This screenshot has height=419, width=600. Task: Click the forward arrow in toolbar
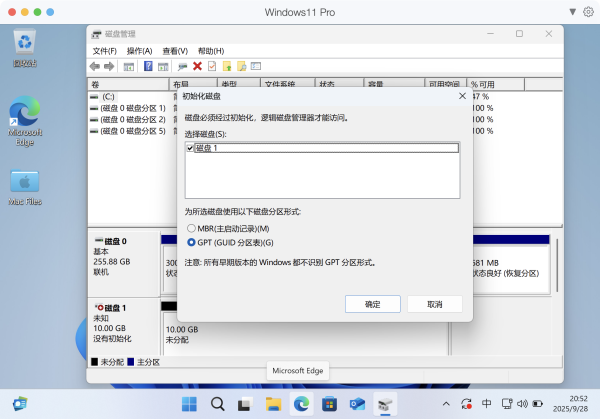[108, 66]
